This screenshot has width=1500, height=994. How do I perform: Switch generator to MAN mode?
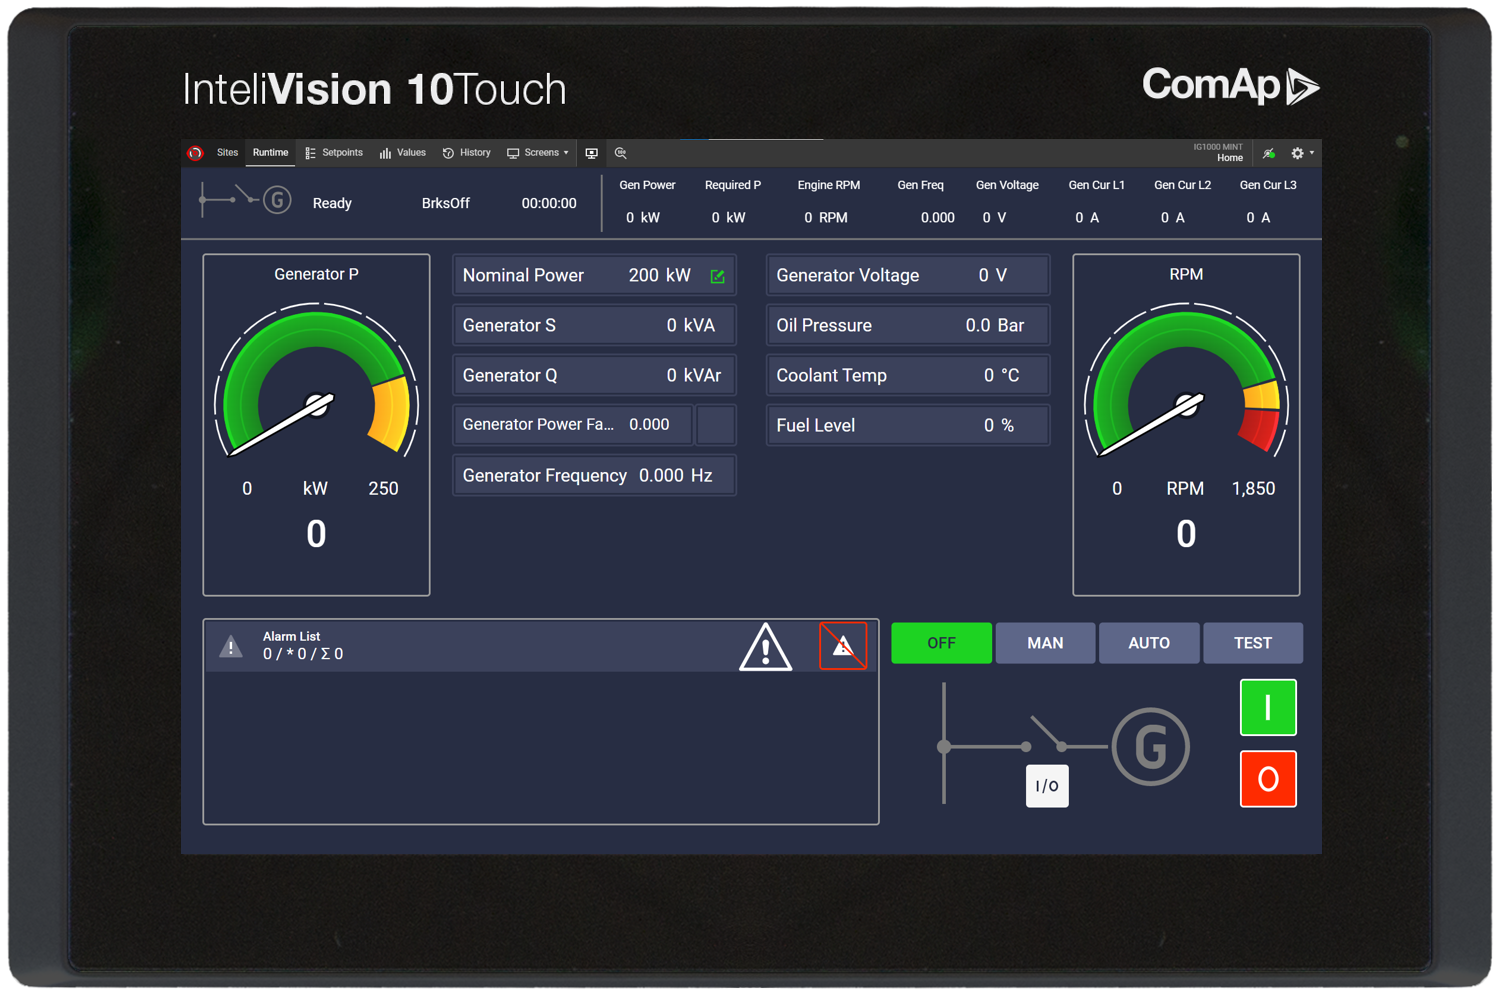[x=1045, y=643]
